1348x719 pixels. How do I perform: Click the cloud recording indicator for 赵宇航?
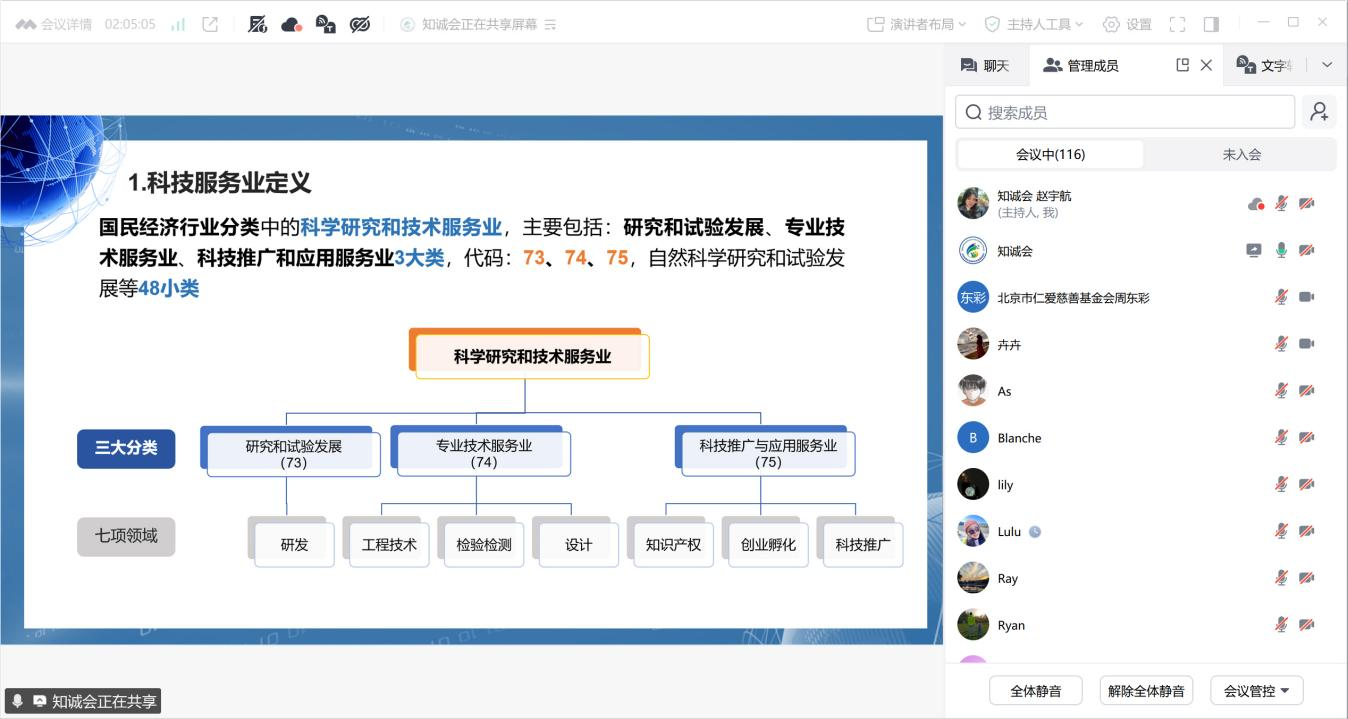point(1256,204)
